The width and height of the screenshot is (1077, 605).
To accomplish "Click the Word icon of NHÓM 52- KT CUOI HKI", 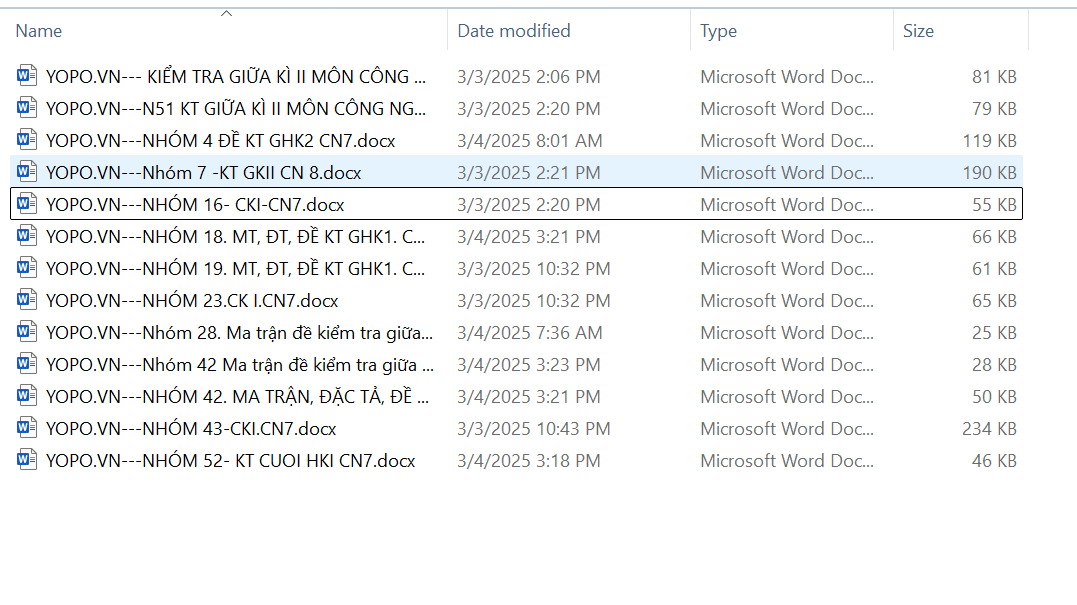I will 27,461.
